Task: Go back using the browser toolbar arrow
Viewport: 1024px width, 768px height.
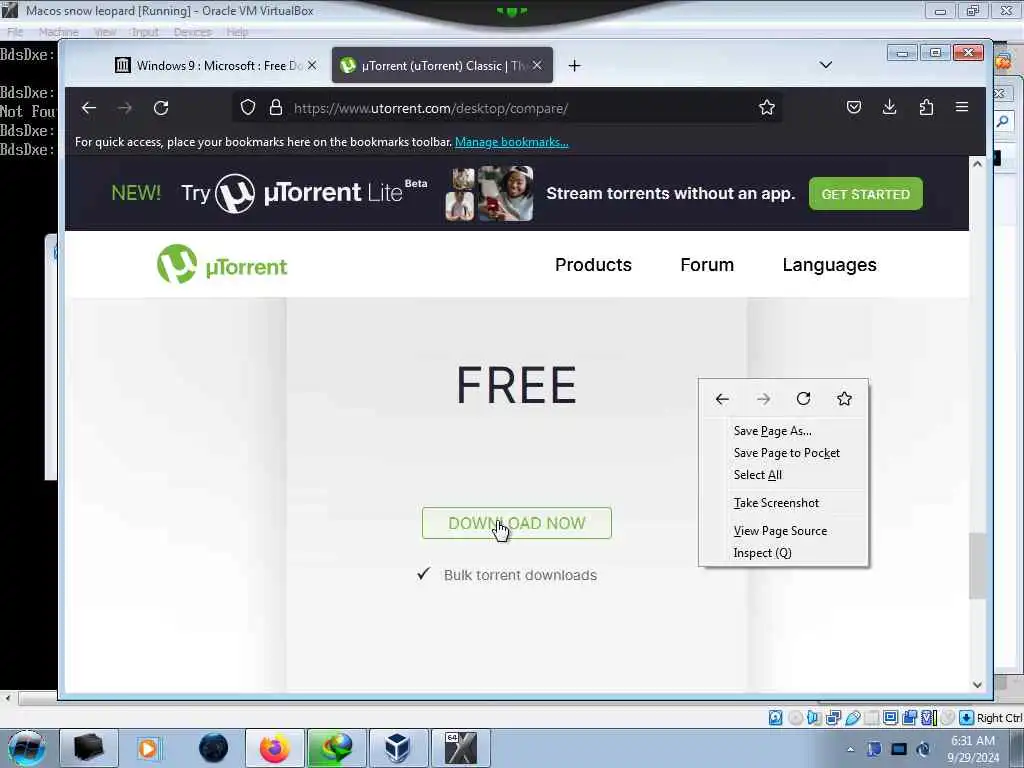Action: [x=89, y=108]
